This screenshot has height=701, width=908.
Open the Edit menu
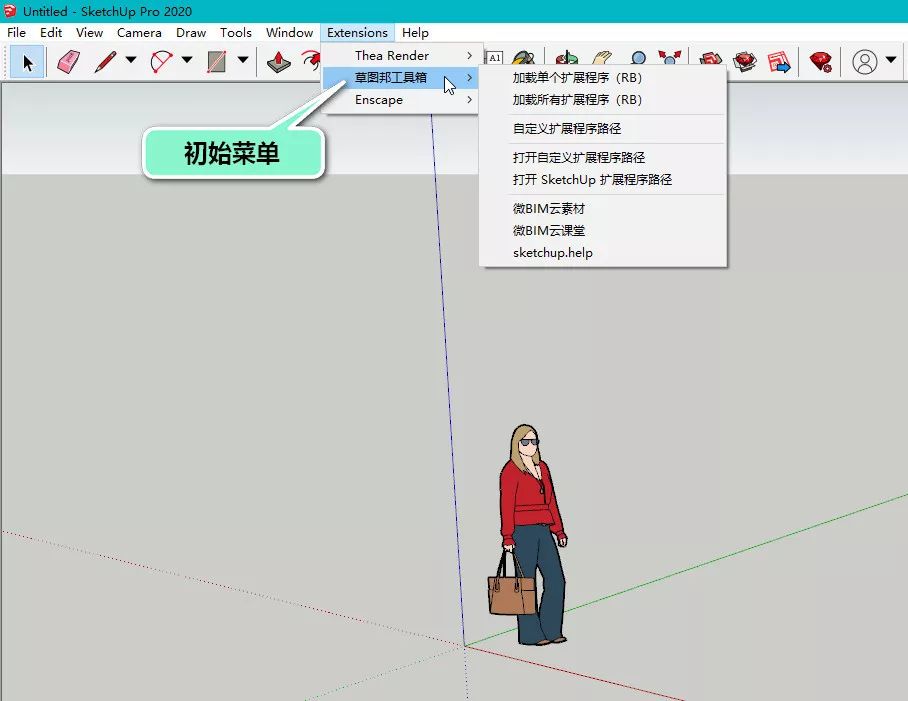coord(51,33)
